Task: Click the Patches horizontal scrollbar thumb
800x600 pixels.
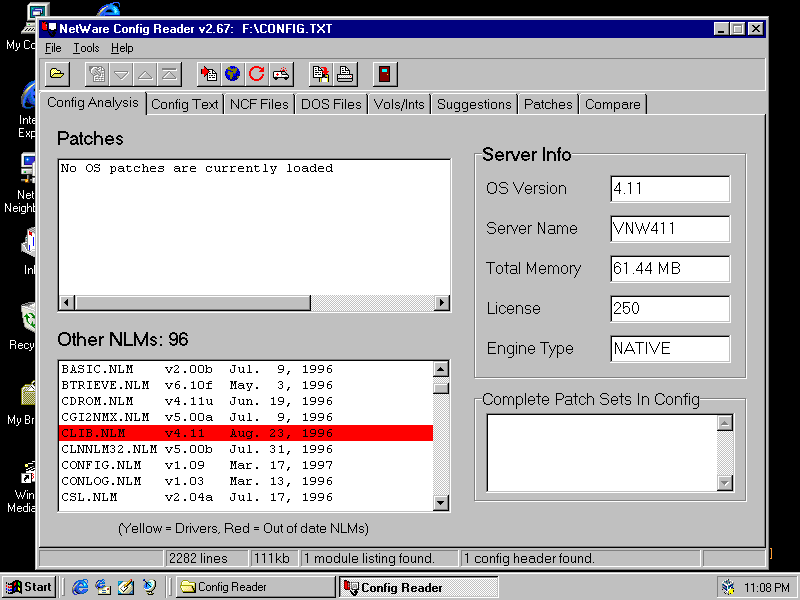Action: 193,303
